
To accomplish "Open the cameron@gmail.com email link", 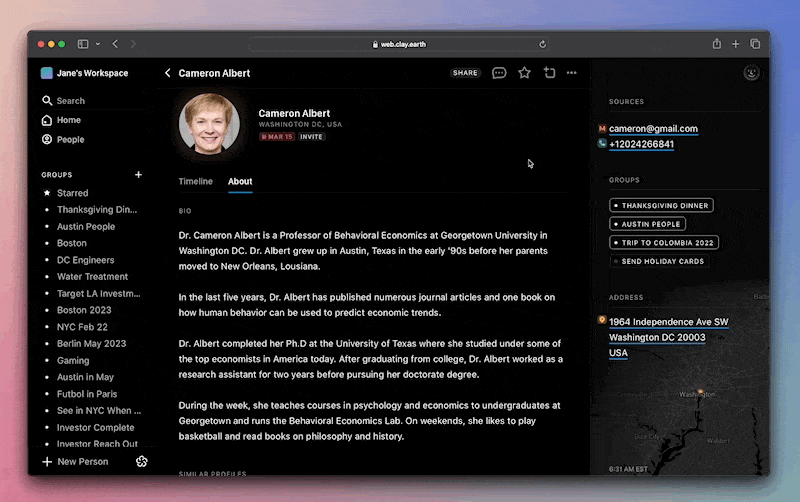I will 653,129.
